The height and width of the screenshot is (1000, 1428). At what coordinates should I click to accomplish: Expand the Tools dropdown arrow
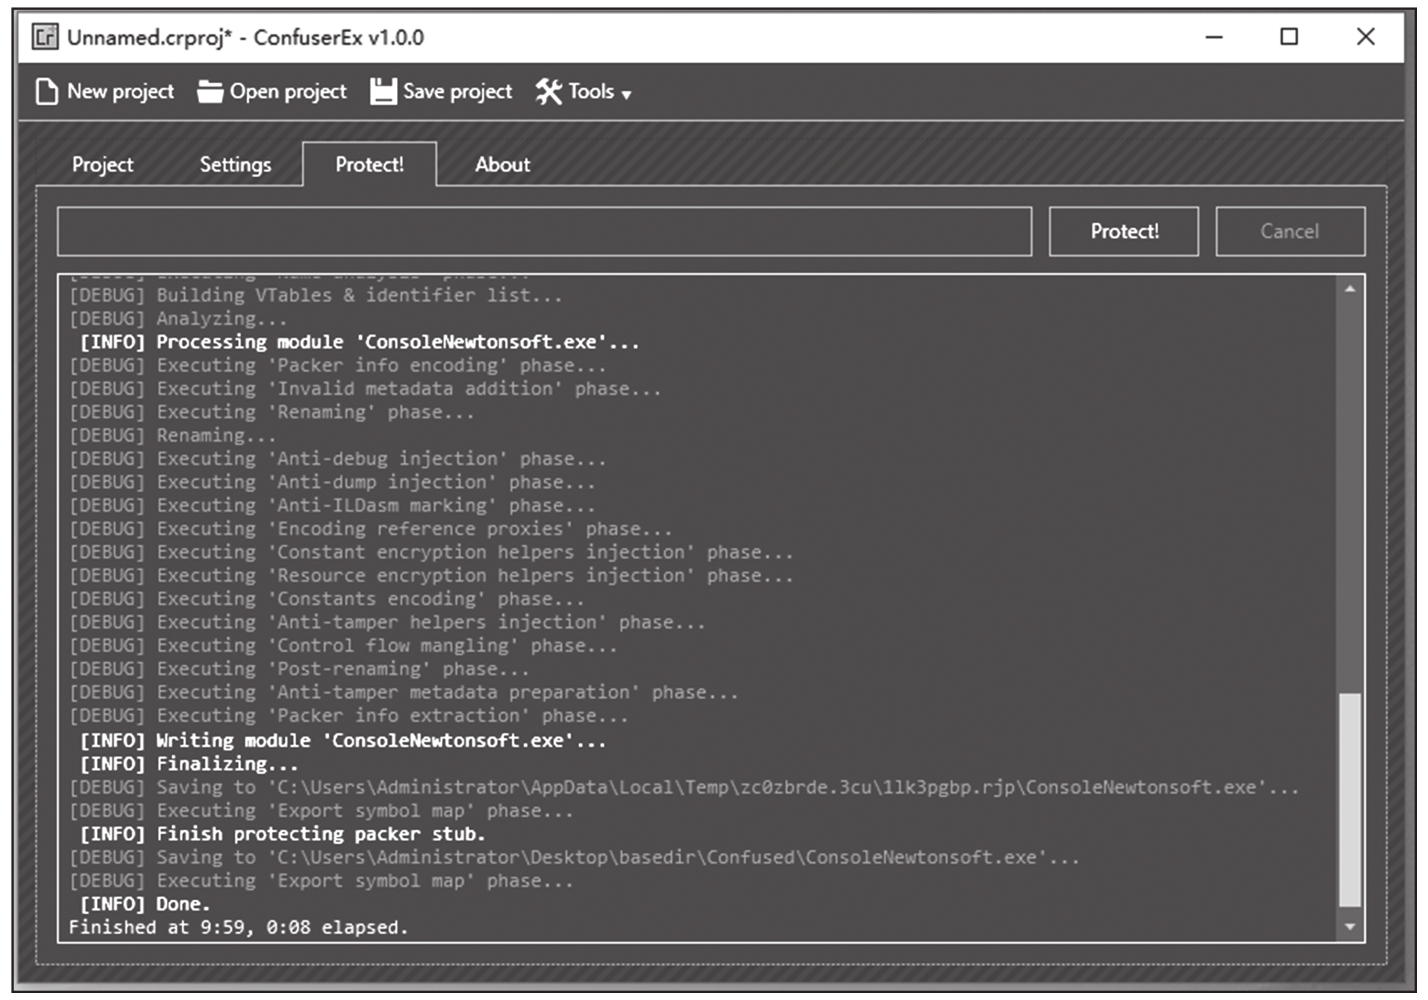[626, 95]
